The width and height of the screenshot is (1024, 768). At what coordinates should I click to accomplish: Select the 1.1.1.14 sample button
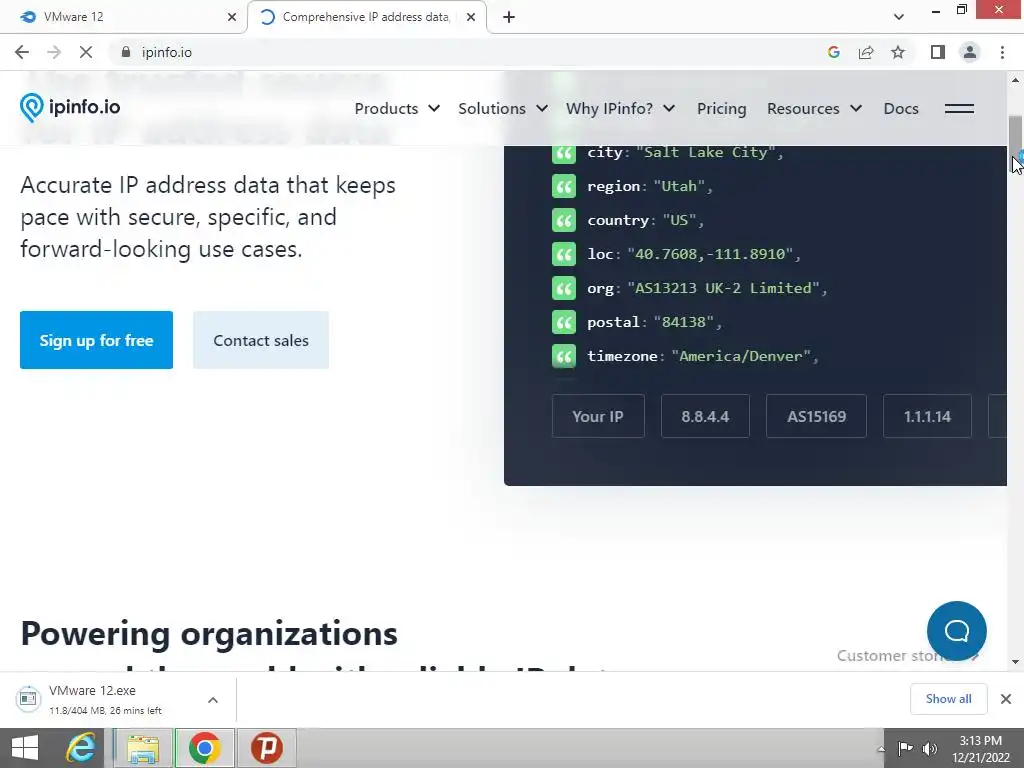click(x=927, y=416)
